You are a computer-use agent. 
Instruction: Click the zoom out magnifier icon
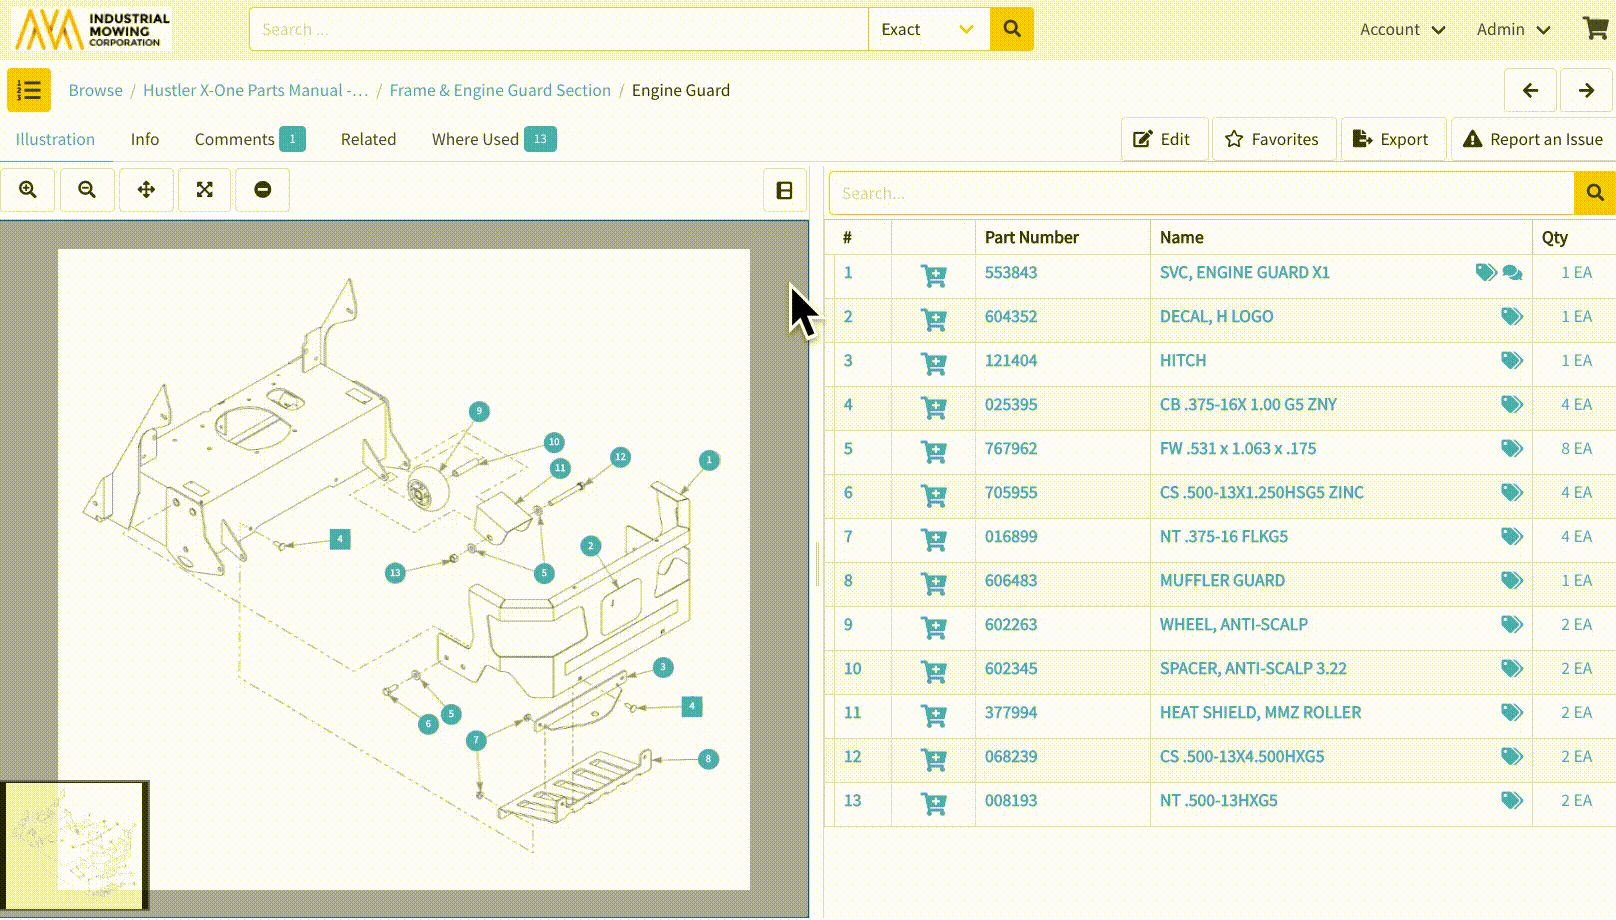coord(87,190)
